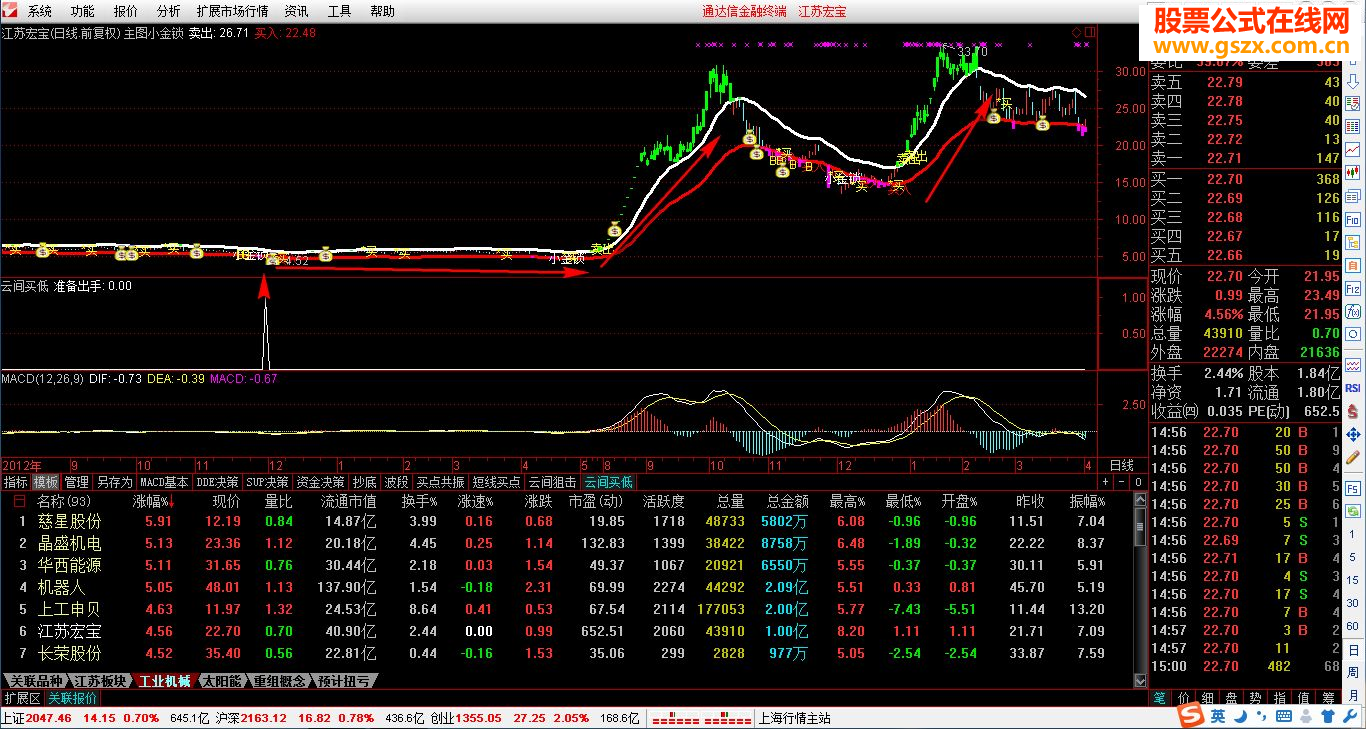The width and height of the screenshot is (1366, 729).
Task: Toggle Sogou 英 language mode
Action: [1217, 716]
